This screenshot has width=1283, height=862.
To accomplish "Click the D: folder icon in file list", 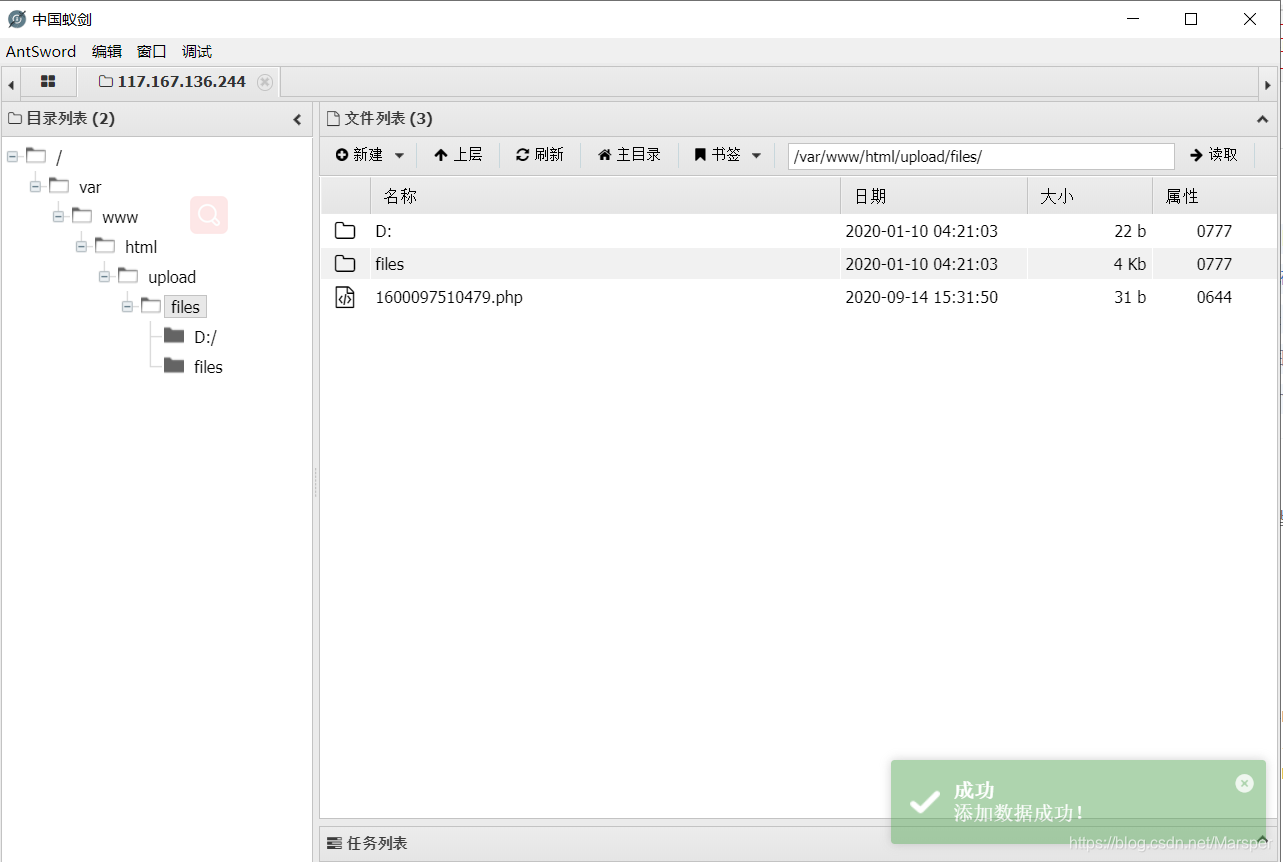I will (345, 231).
